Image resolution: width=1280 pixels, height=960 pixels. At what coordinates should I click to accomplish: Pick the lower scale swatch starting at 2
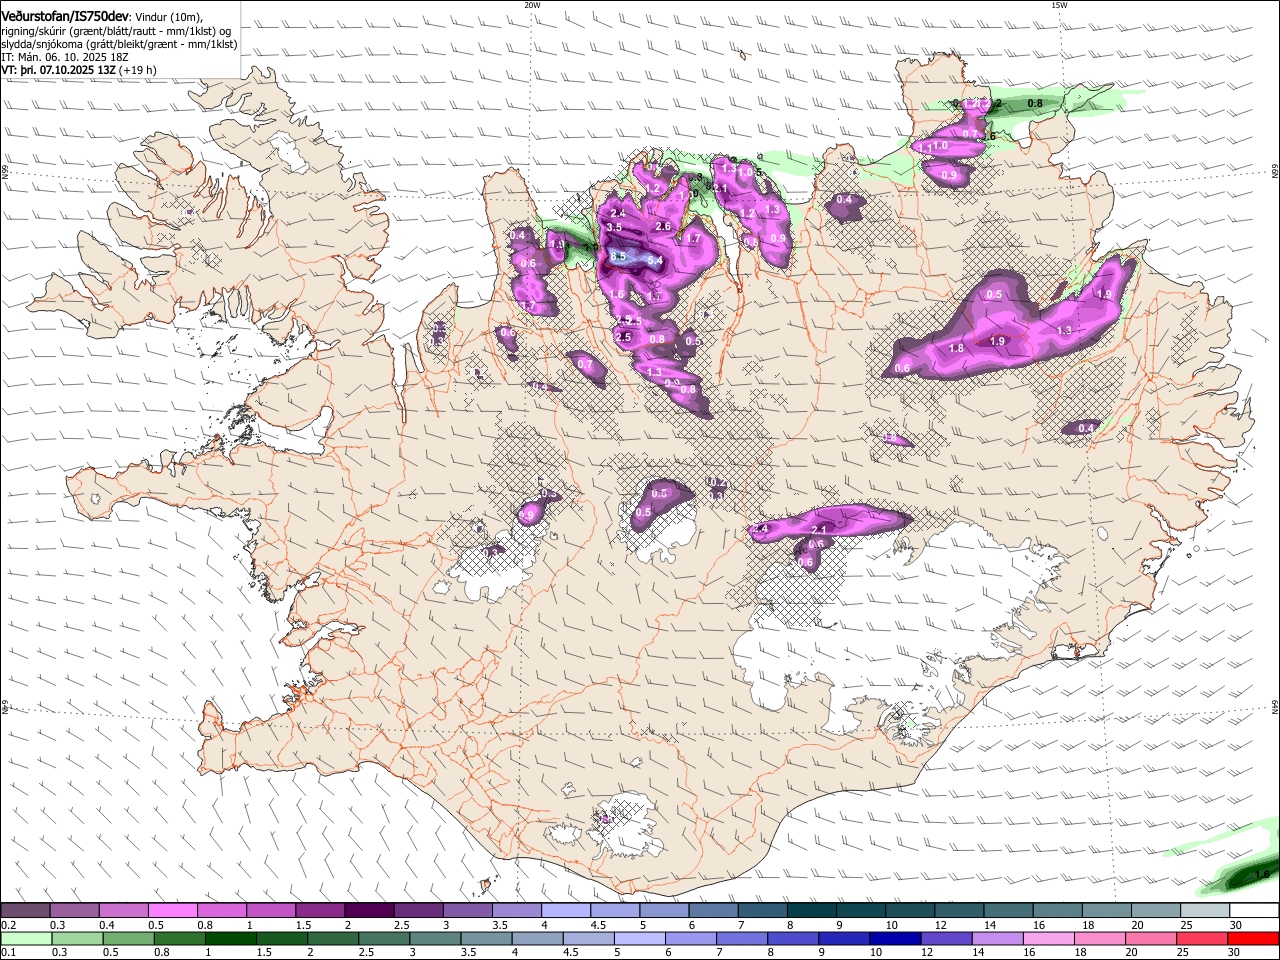(333, 939)
